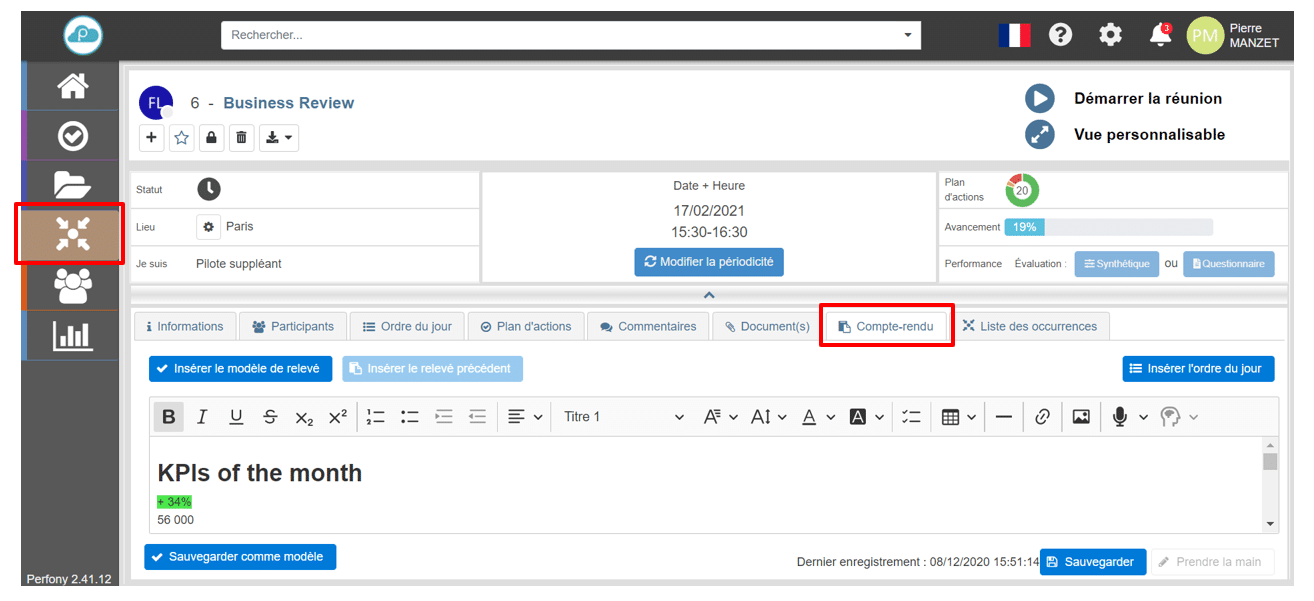Collapse meeting details with chevron up
The height and width of the screenshot is (601, 1314).
click(x=709, y=295)
